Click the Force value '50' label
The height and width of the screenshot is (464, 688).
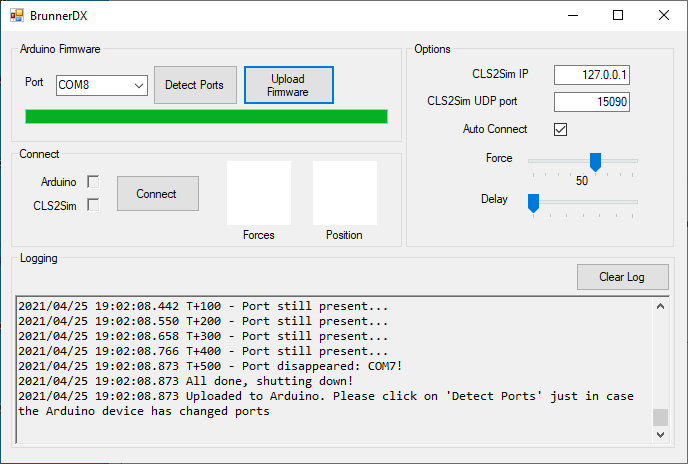tap(582, 181)
